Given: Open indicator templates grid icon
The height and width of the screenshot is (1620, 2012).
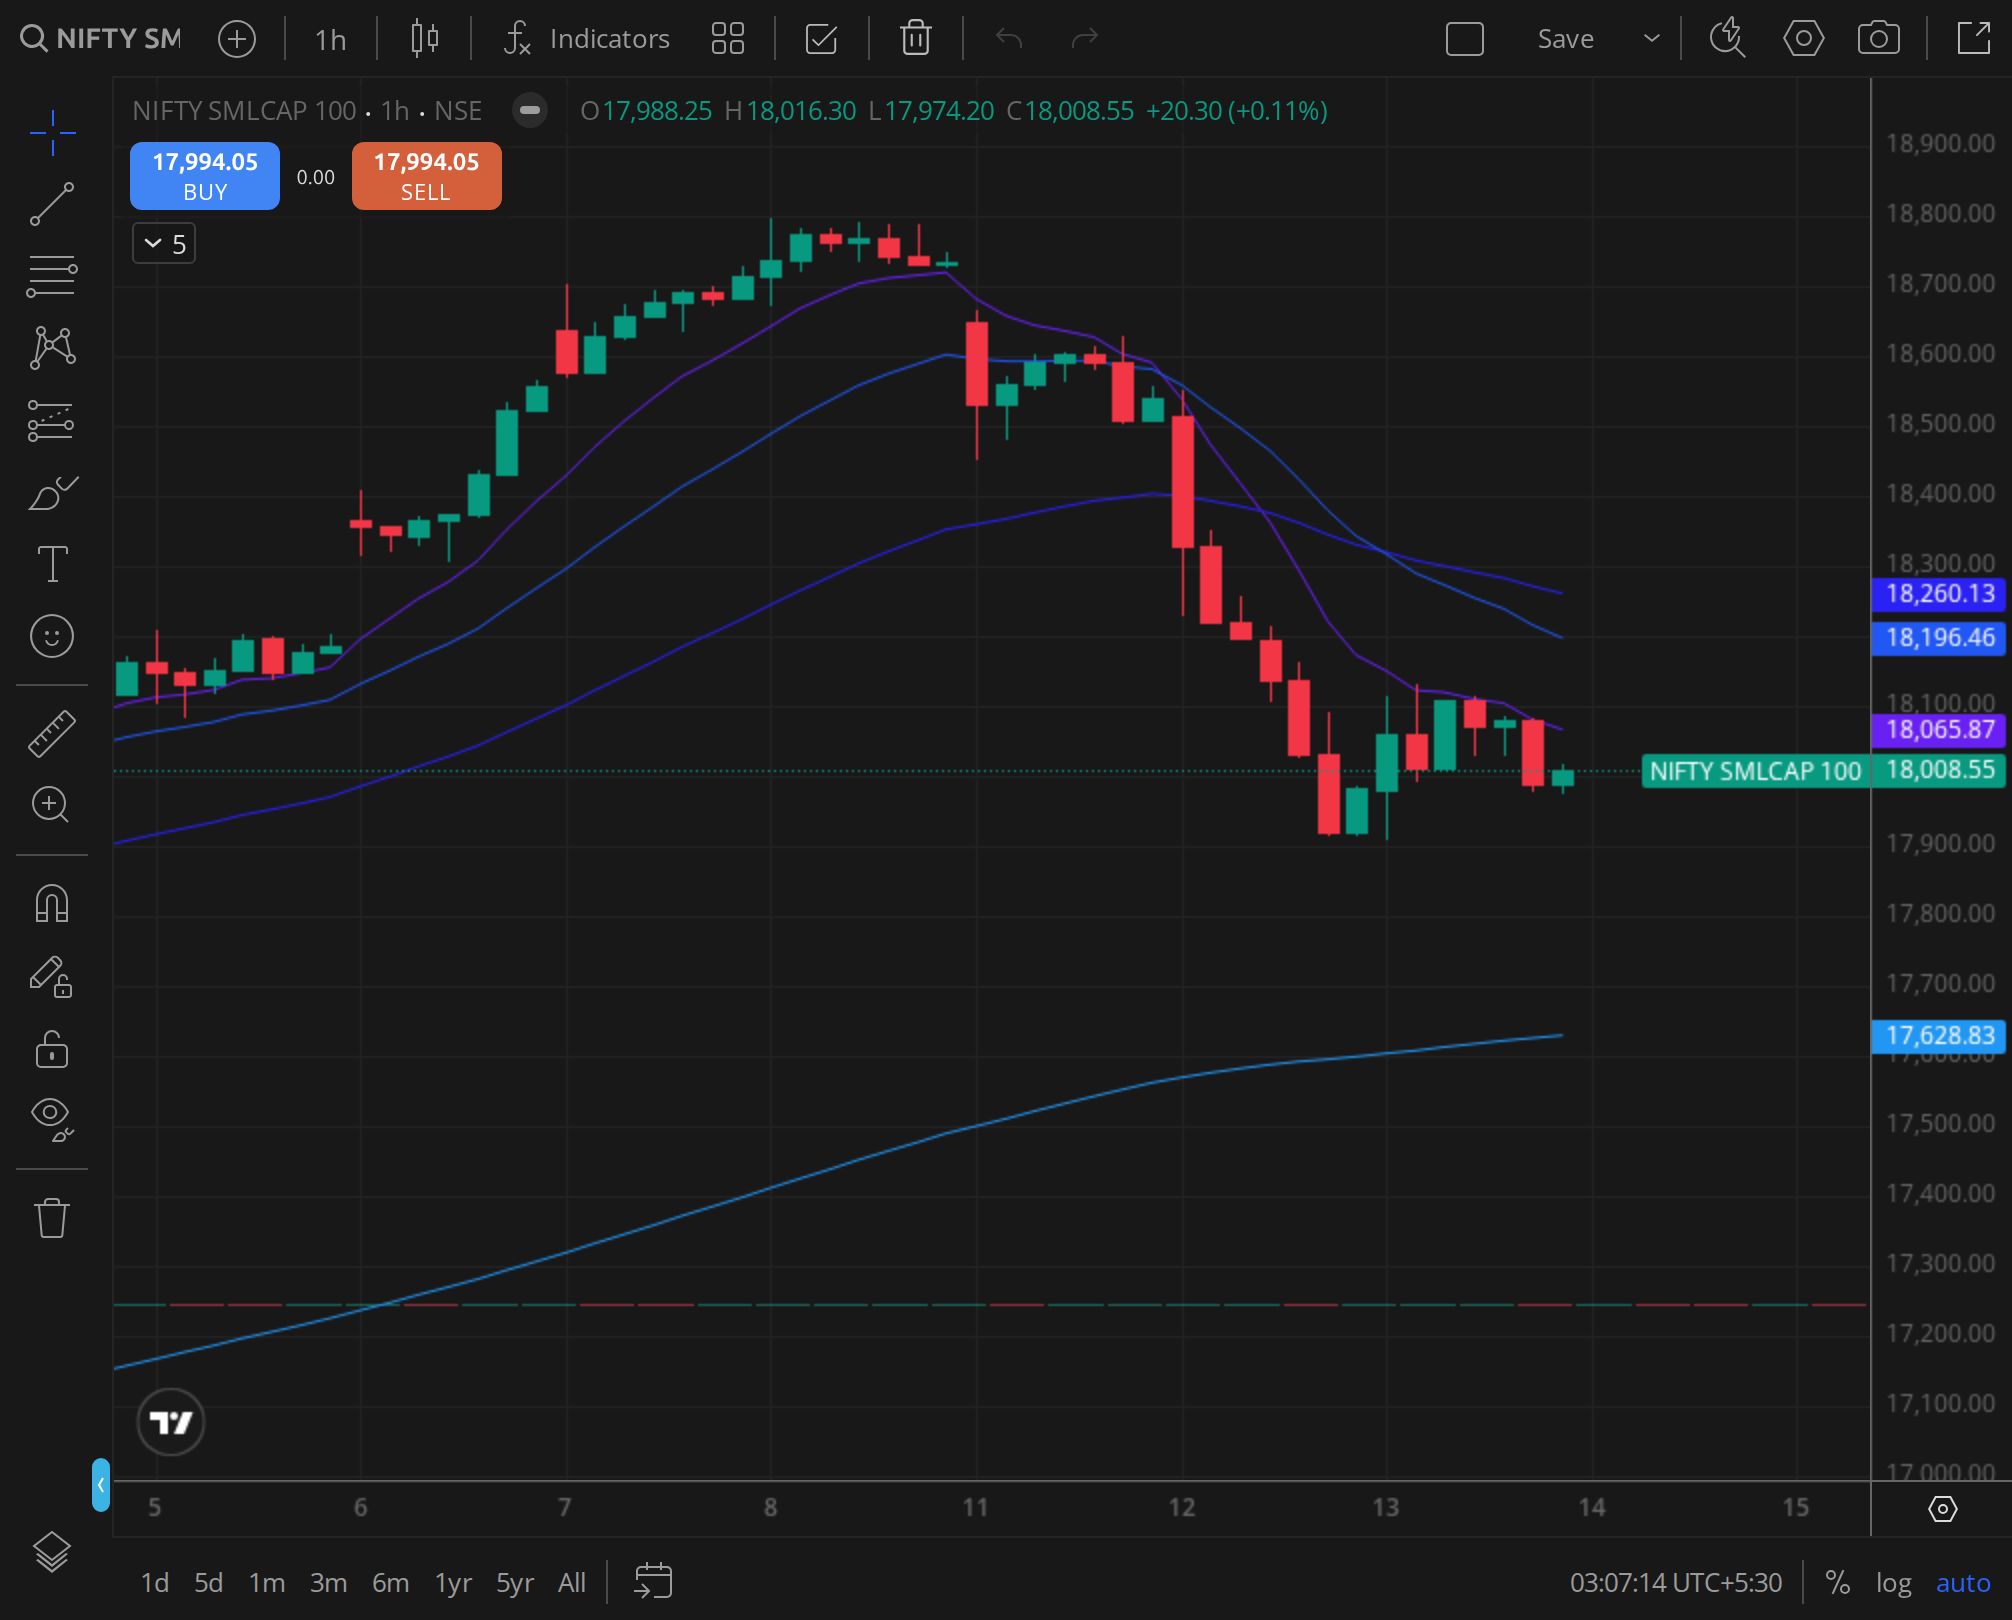Looking at the screenshot, I should [728, 39].
